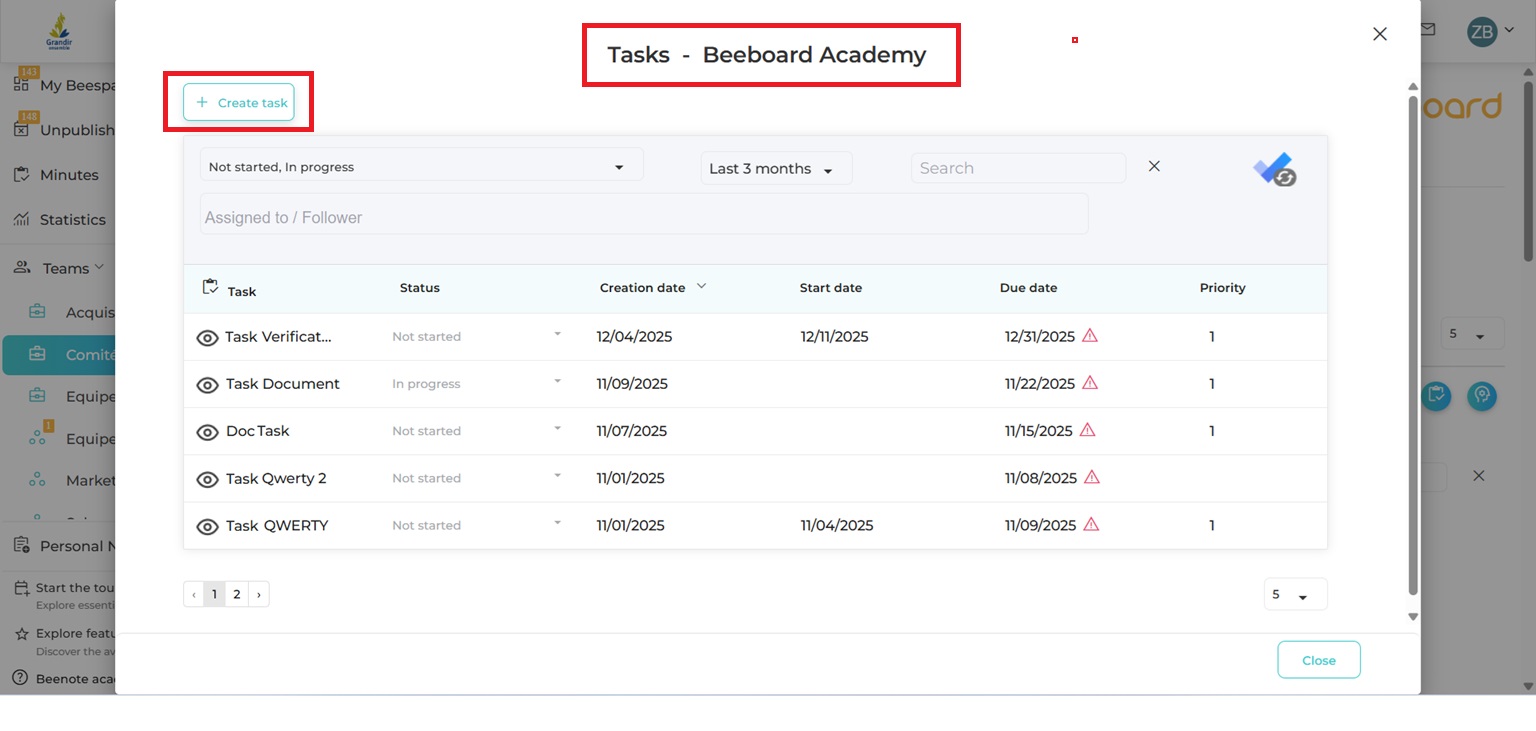The height and width of the screenshot is (731, 1536).
Task: Open the Statistics section in the sidebar
Action: 72,219
